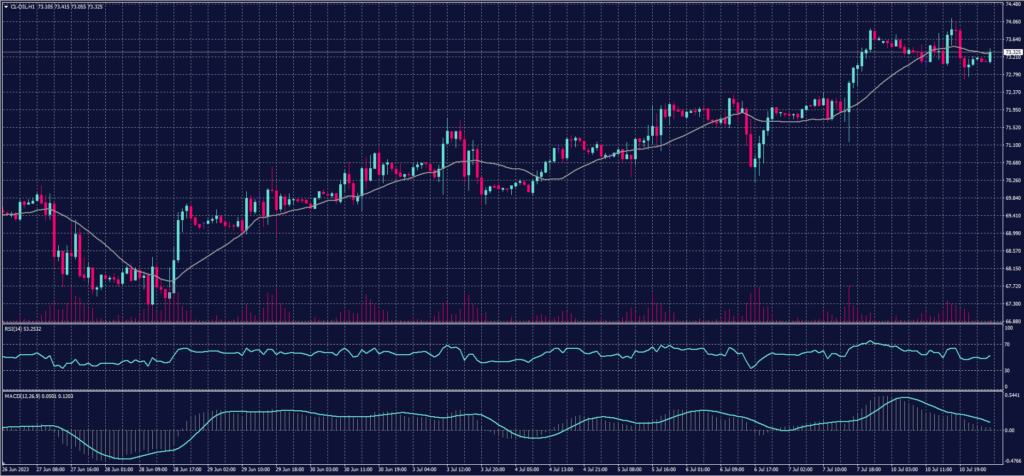Open the dropdown arrow beside CL-OIL,H1
The image size is (1024, 476).
pos(4,6)
